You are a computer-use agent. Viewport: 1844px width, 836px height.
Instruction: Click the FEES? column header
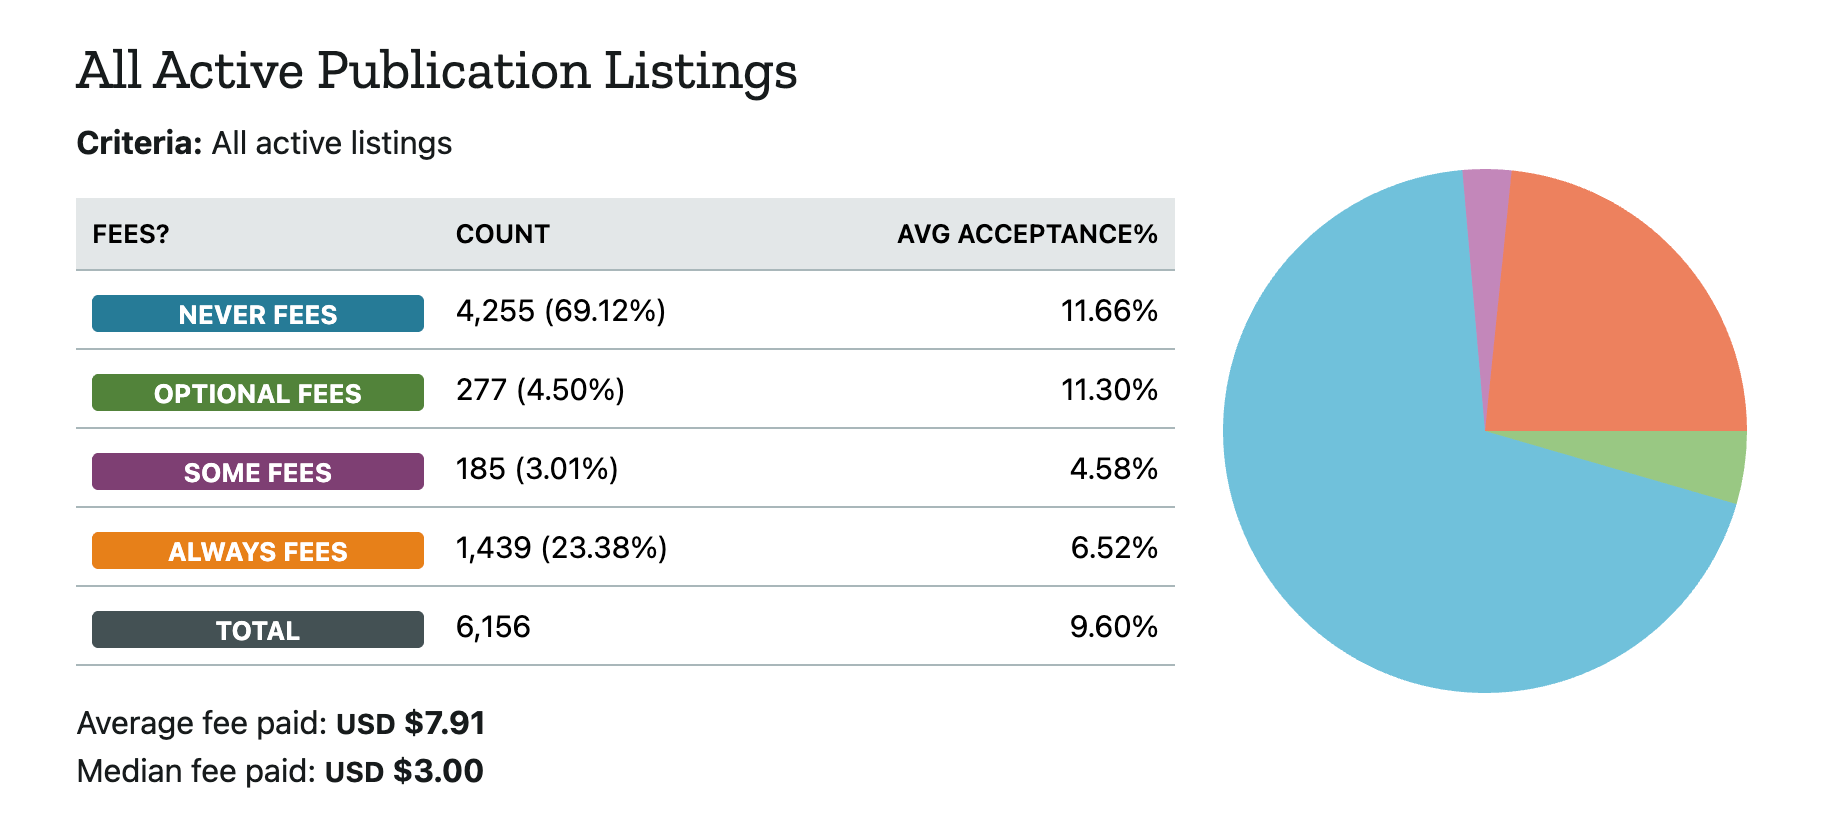(131, 234)
